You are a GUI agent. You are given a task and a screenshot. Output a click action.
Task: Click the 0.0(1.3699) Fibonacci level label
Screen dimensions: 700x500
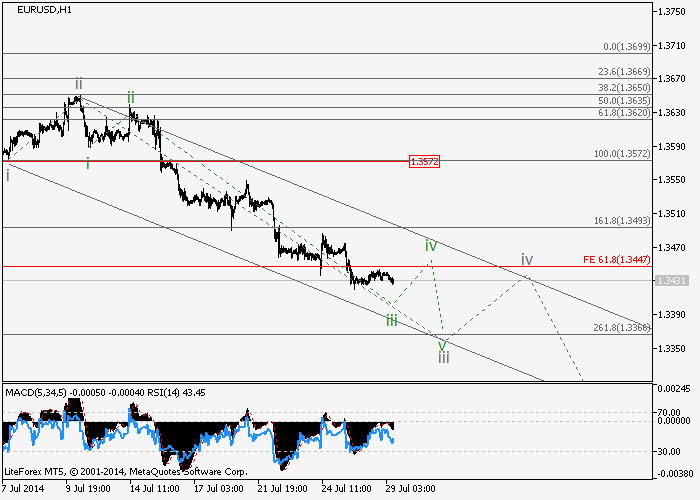coord(627,46)
